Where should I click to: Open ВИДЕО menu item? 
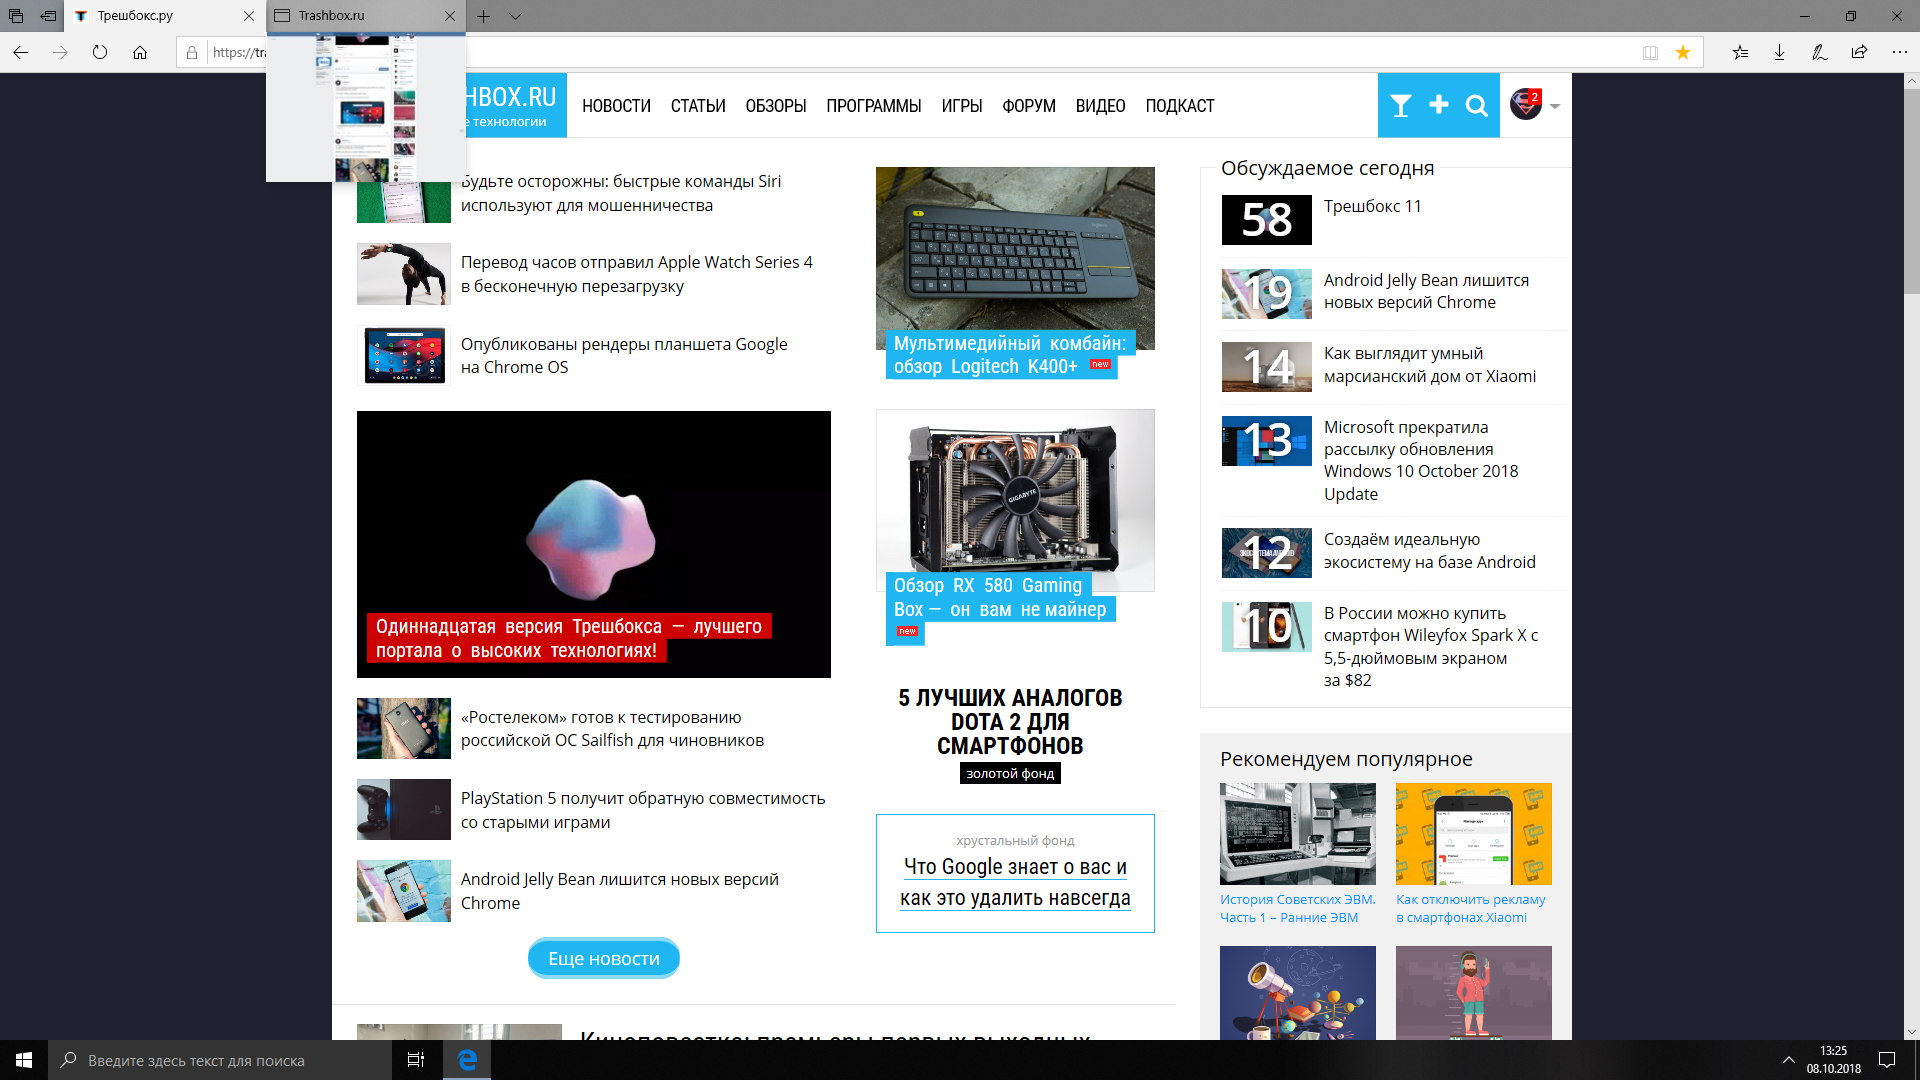1100,106
